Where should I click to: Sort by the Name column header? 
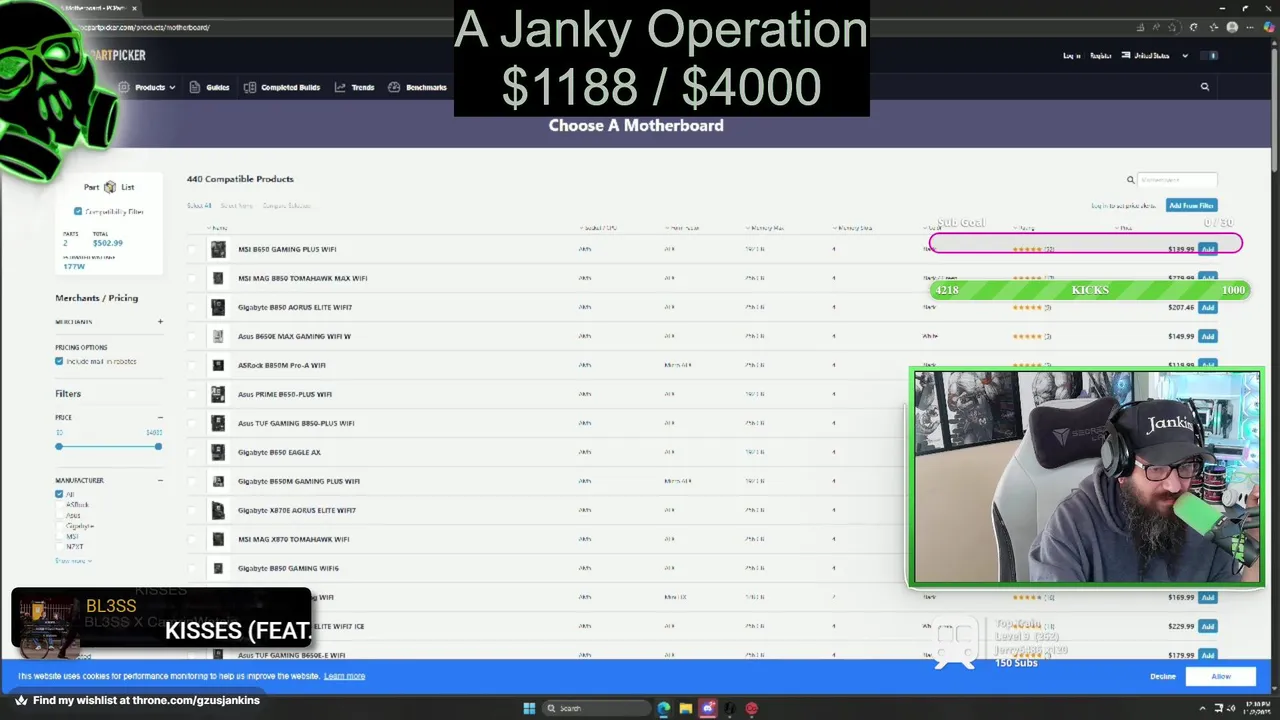[217, 228]
